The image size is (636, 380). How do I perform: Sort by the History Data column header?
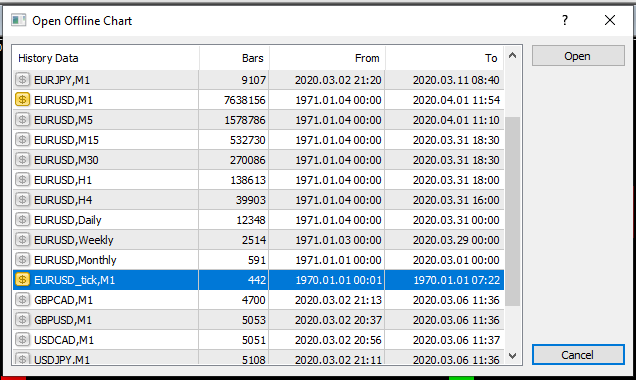[106, 58]
